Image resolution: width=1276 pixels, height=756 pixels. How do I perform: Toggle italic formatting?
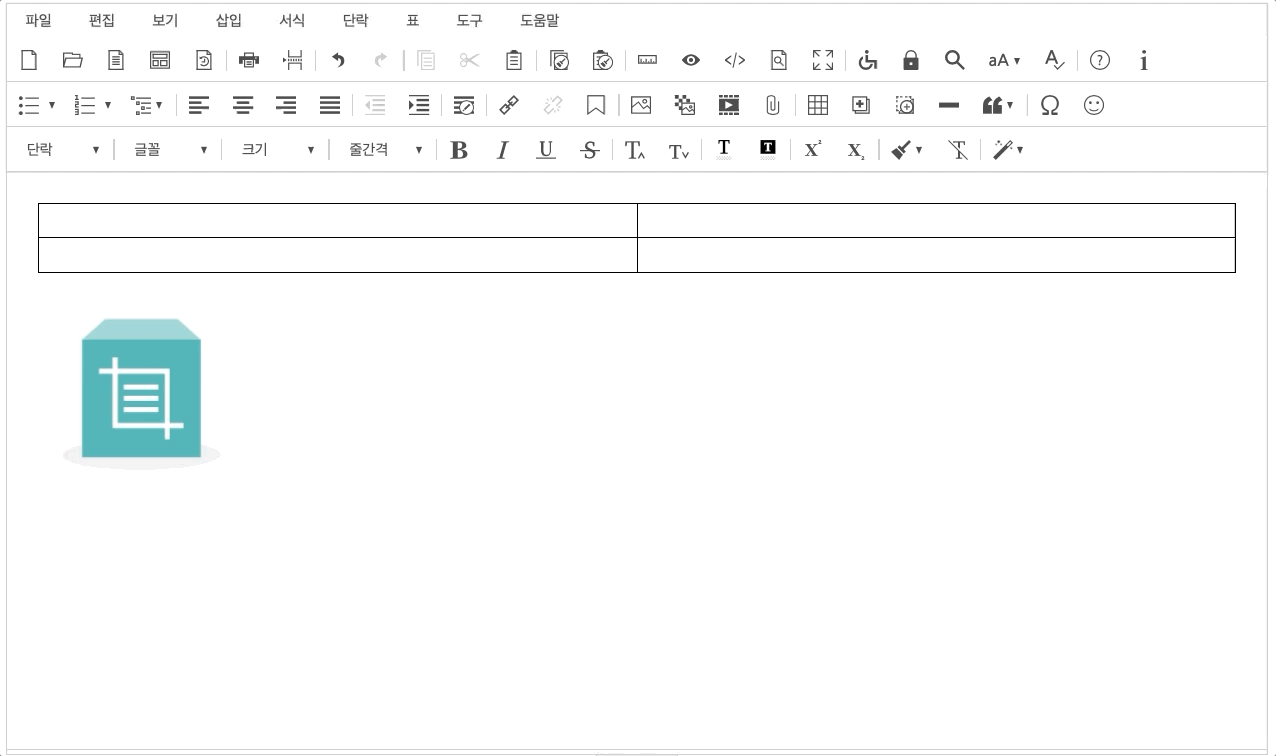[502, 150]
